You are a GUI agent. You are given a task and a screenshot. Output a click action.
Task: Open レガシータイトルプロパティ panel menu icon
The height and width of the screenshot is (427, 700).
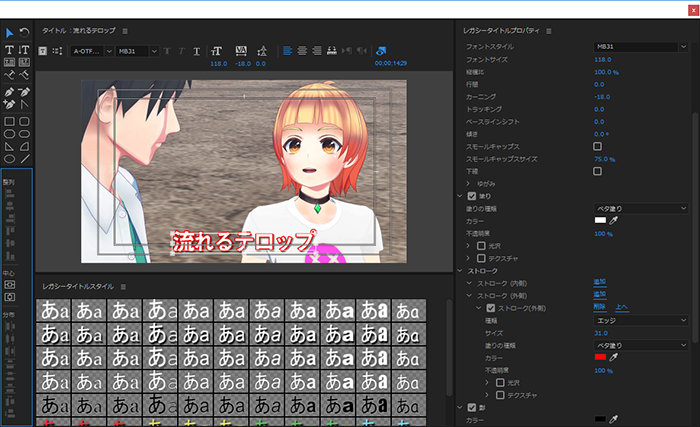coord(549,31)
